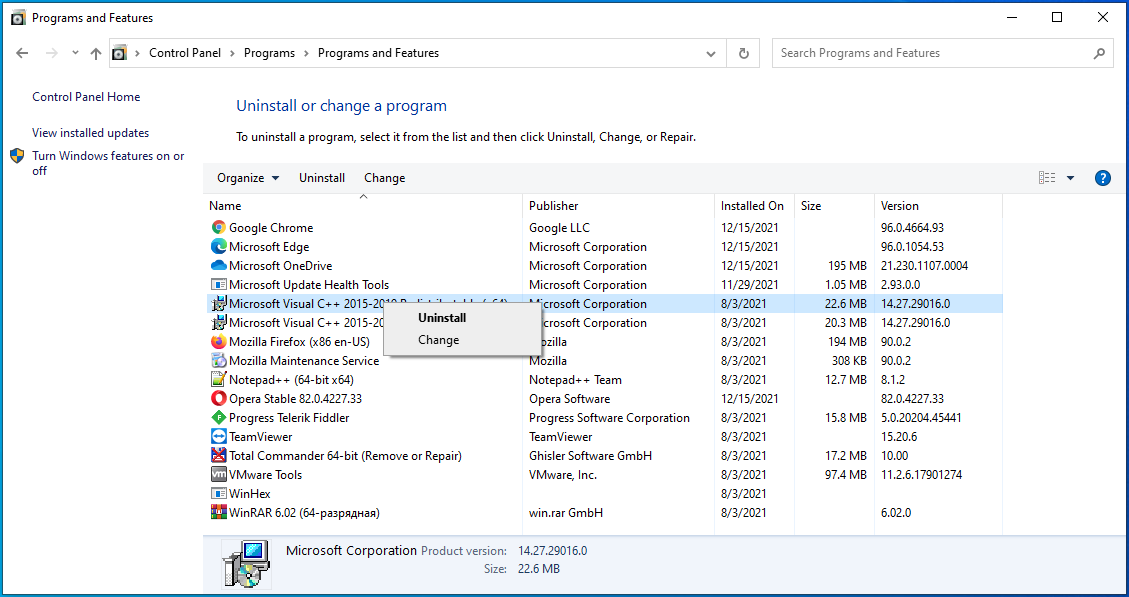Open the Organize dropdown menu
This screenshot has height=597, width=1129.
[x=248, y=178]
